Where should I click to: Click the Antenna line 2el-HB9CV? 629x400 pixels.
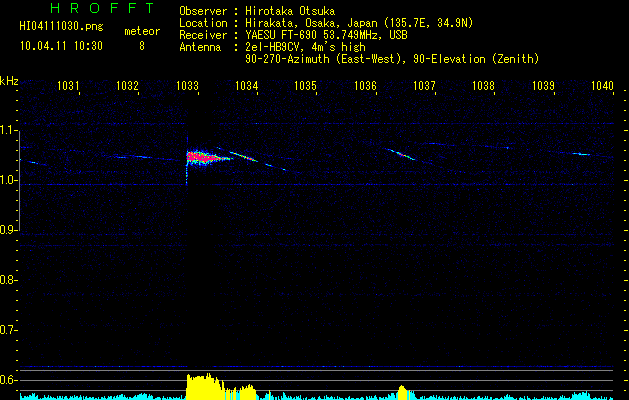coord(272,47)
